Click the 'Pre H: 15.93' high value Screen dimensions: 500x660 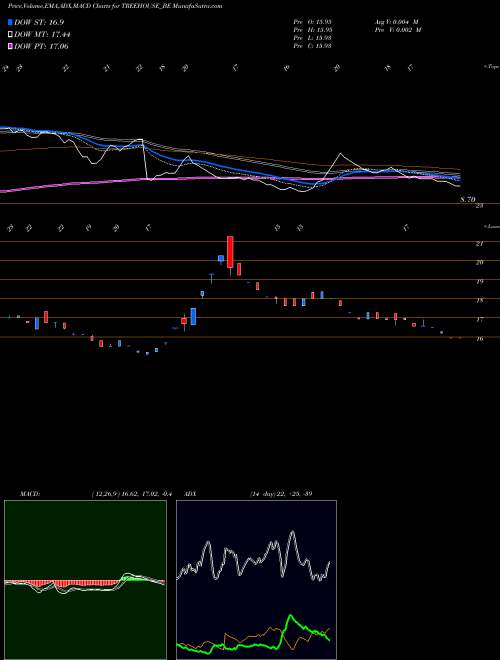click(313, 30)
